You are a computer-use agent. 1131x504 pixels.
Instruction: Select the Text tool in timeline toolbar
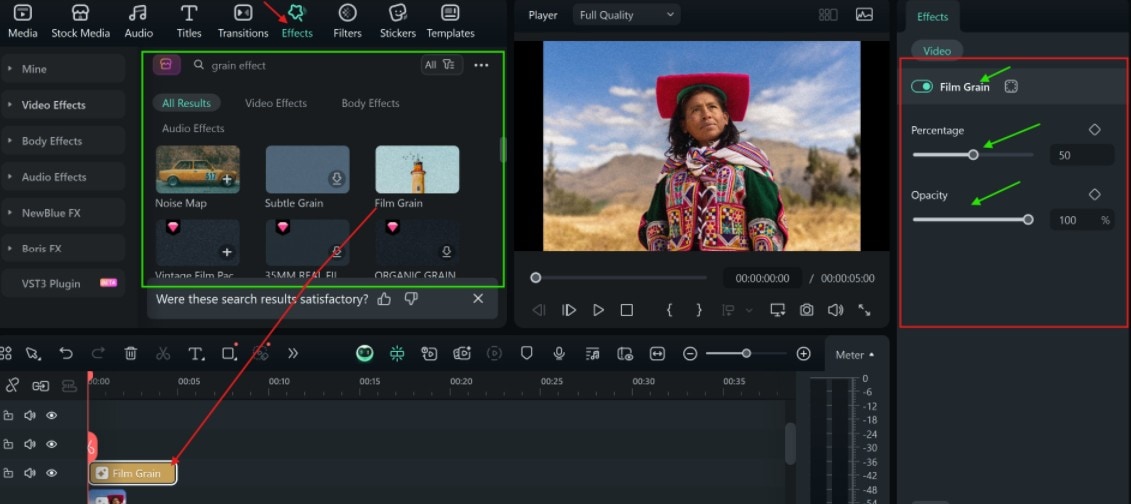(x=195, y=353)
